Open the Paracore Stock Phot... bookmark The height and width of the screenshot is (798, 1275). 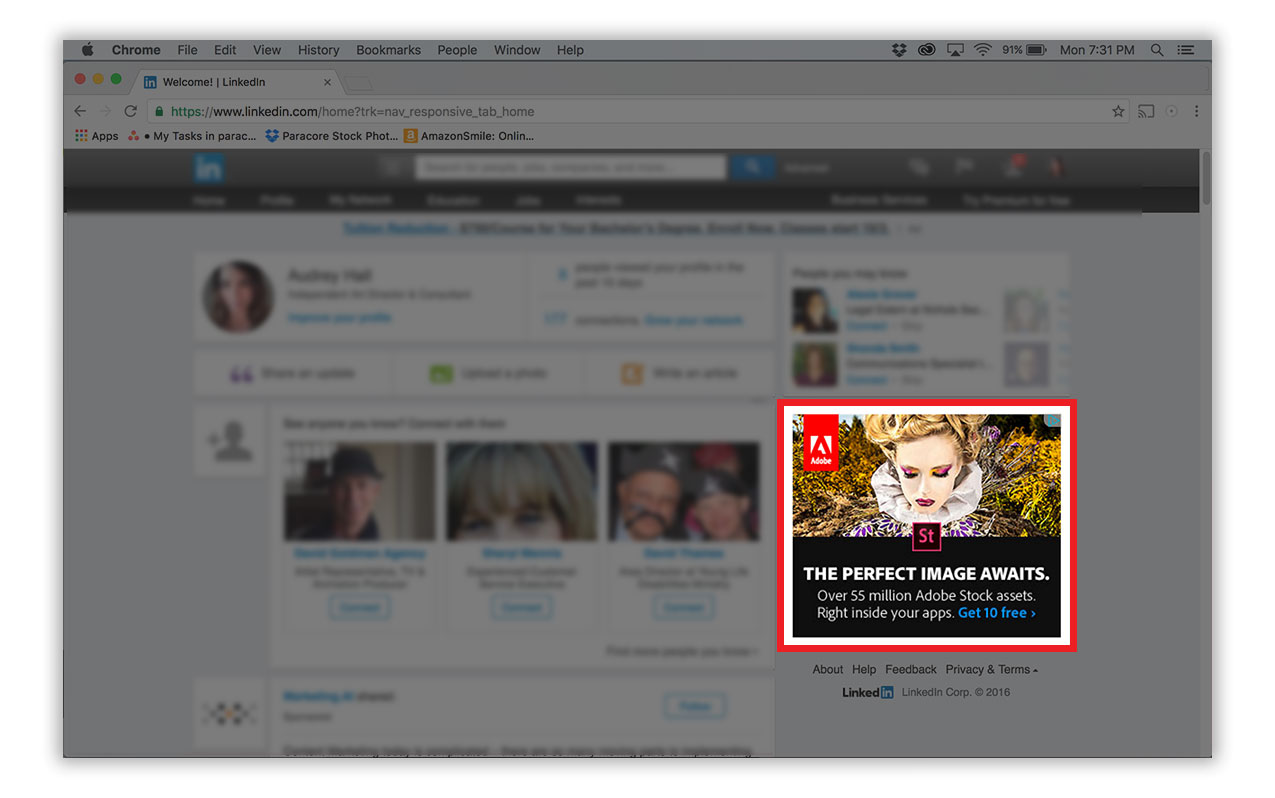[331, 136]
